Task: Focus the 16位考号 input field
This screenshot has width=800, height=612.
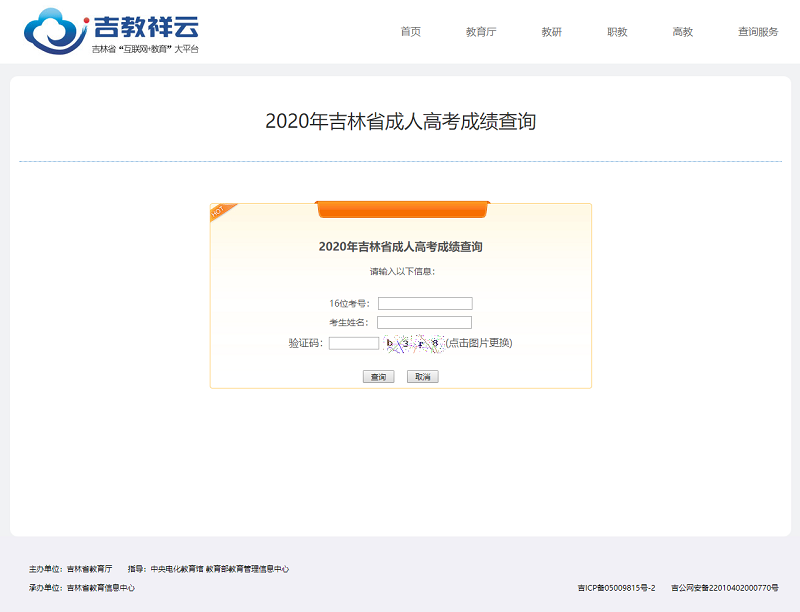Action: coord(425,303)
